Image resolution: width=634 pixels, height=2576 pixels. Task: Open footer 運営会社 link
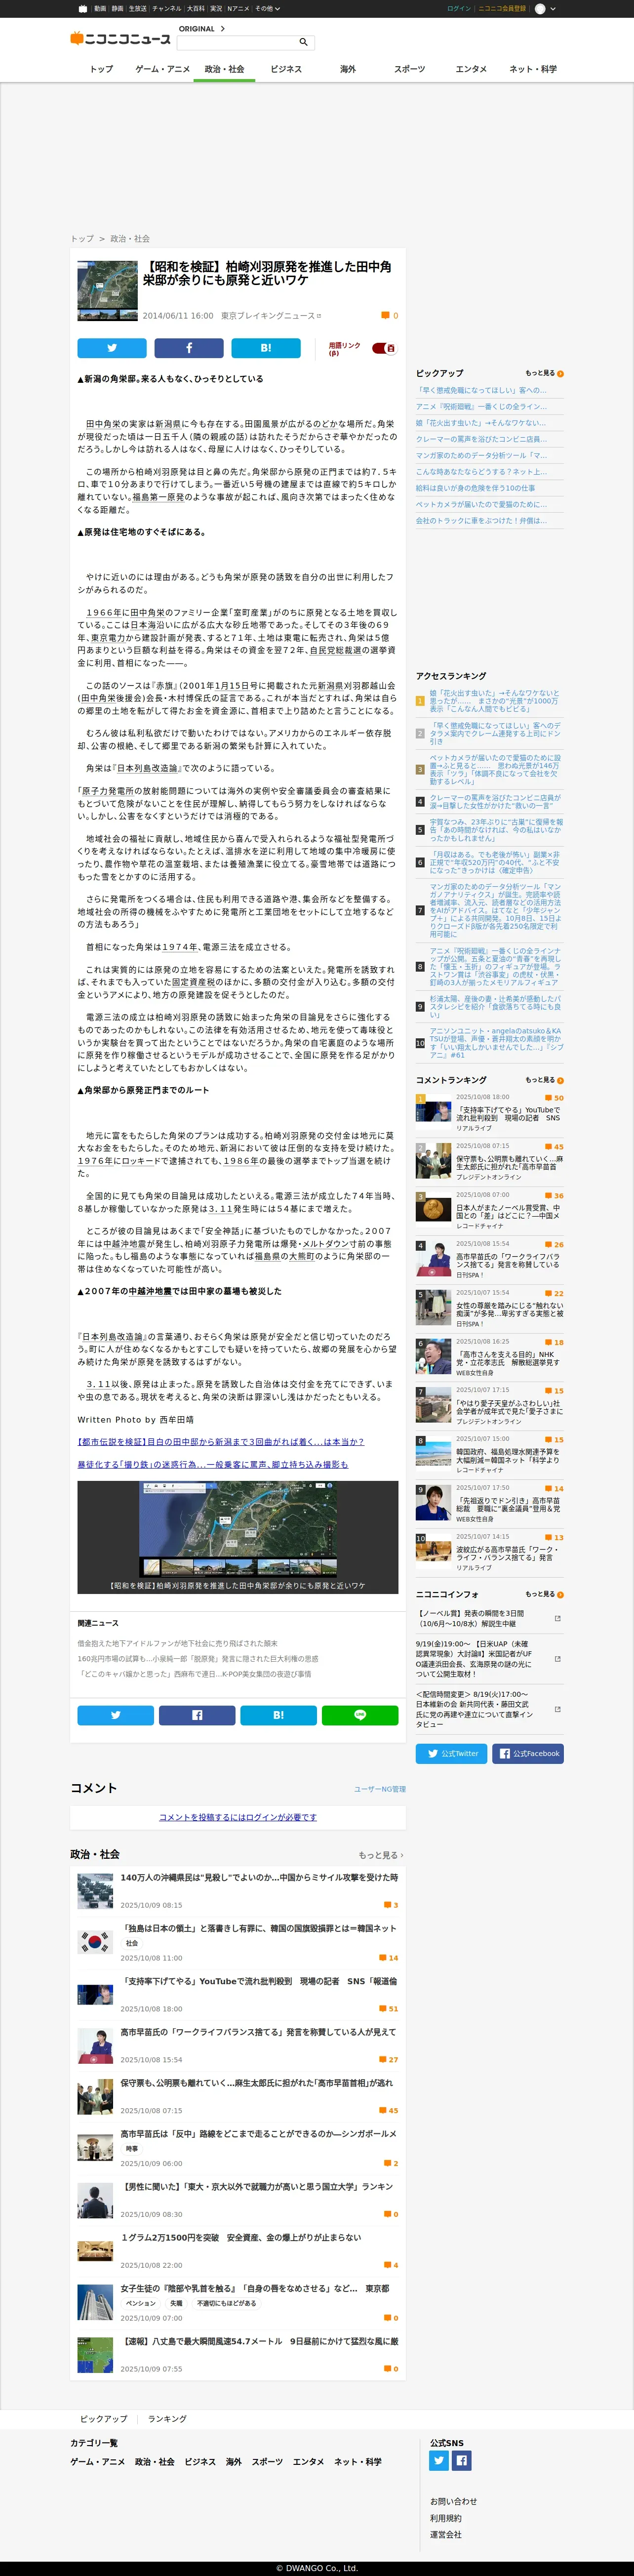click(446, 2534)
